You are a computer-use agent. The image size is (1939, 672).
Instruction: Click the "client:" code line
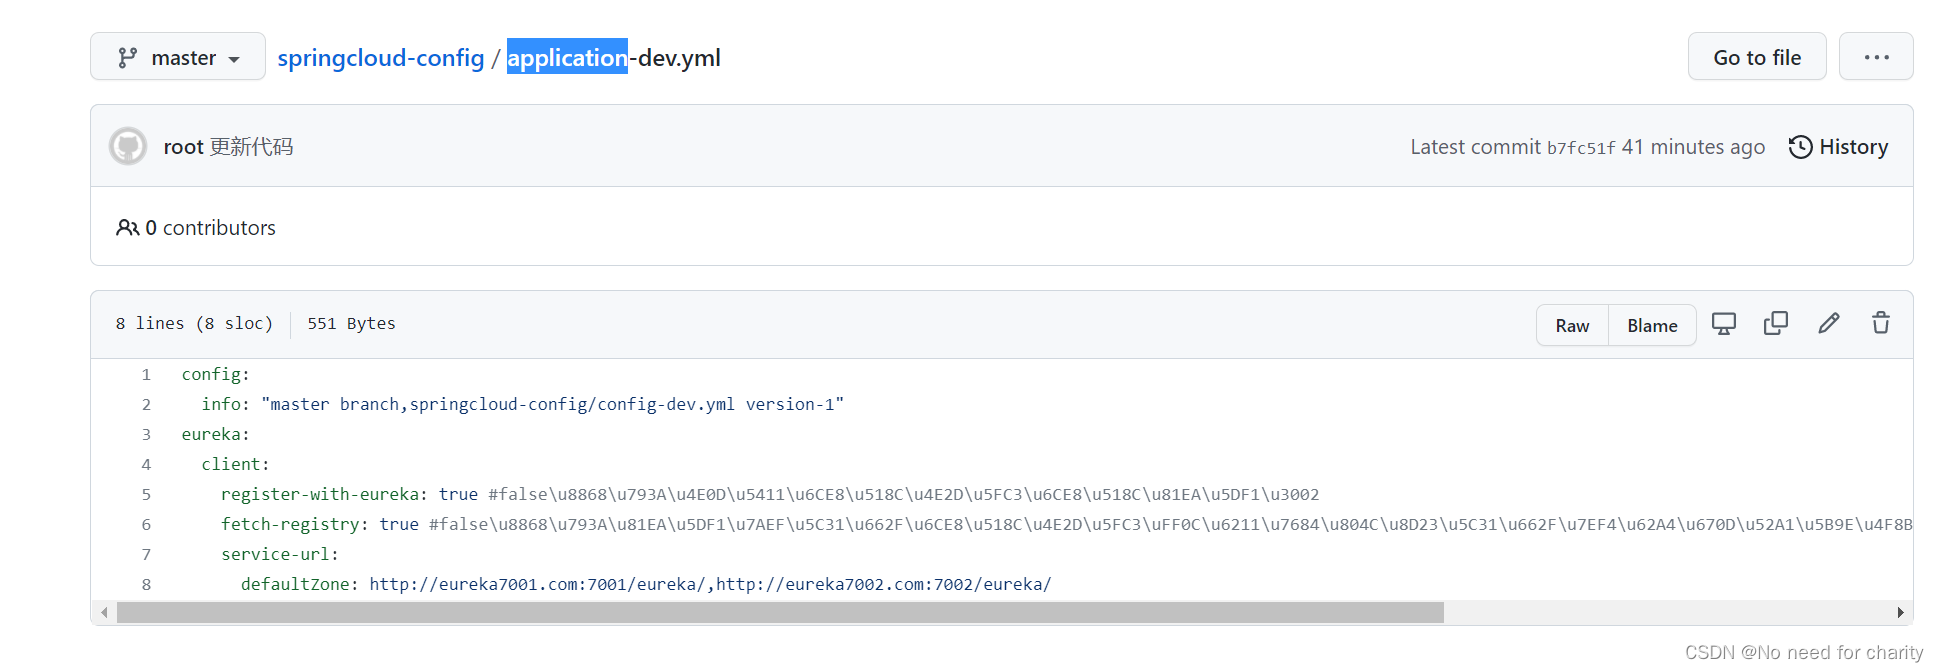pyautogui.click(x=235, y=464)
